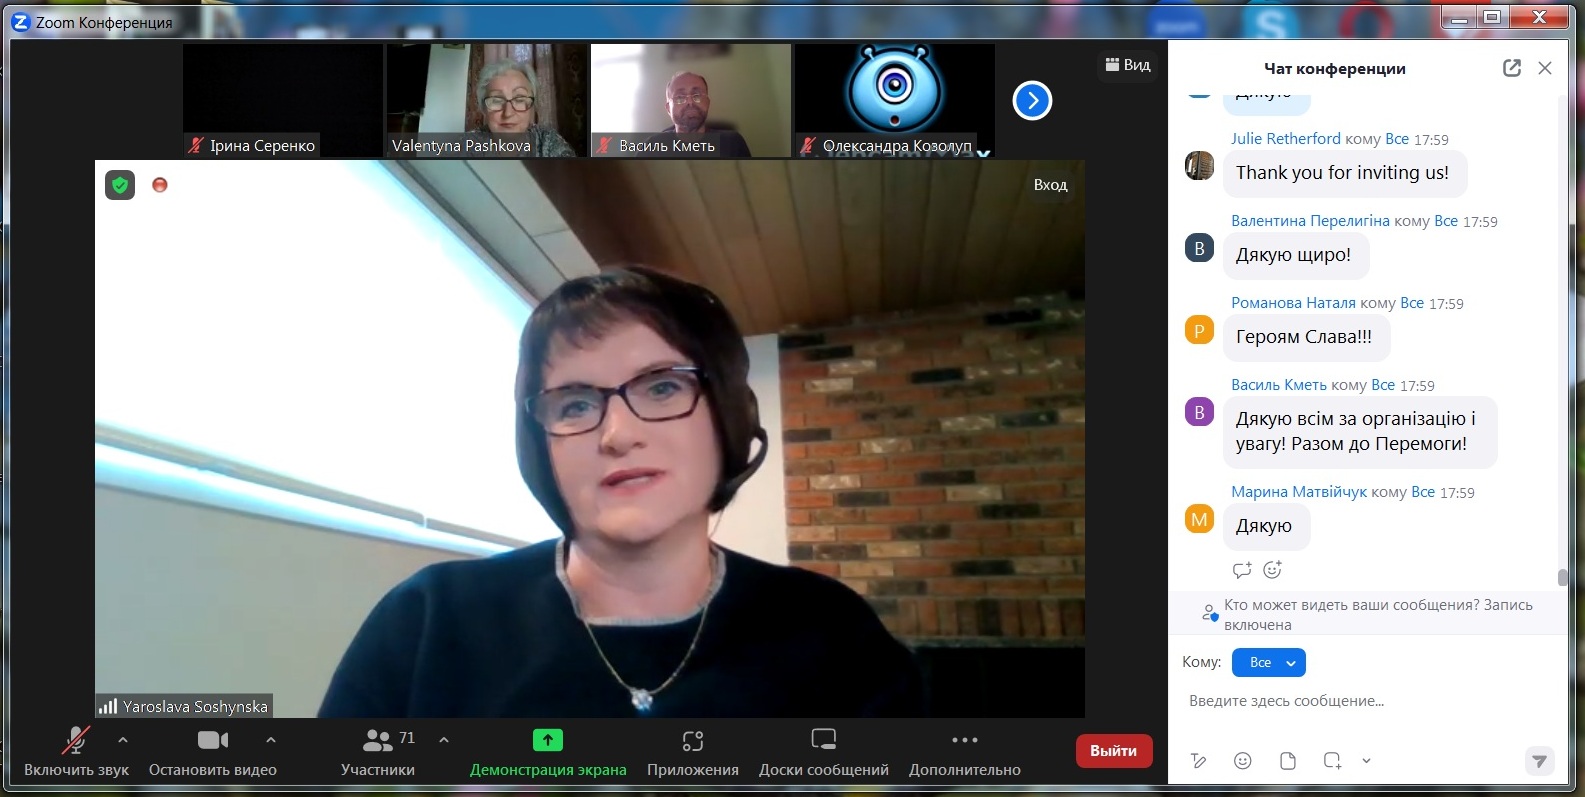Toggle camera with Остановить видео
This screenshot has height=797, width=1585.
point(212,752)
